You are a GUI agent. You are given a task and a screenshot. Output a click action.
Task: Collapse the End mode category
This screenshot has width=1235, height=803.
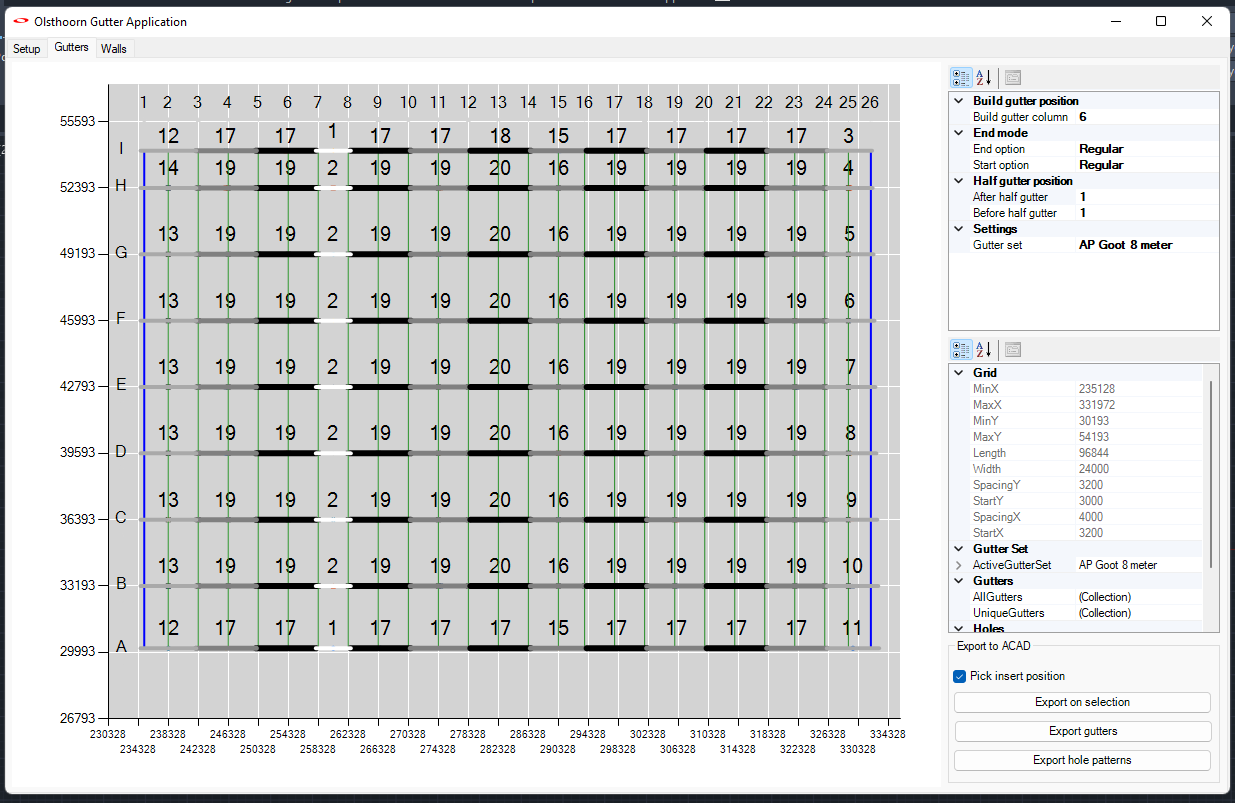pyautogui.click(x=958, y=132)
